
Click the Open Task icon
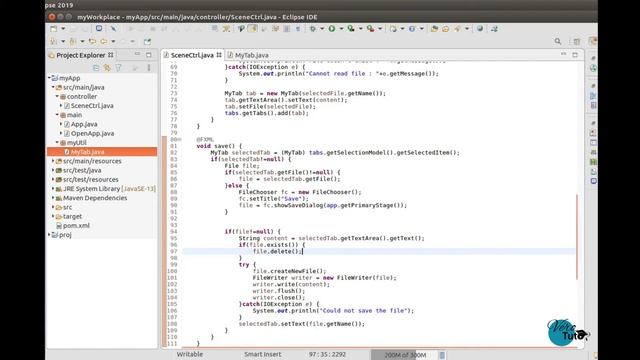coord(446,29)
